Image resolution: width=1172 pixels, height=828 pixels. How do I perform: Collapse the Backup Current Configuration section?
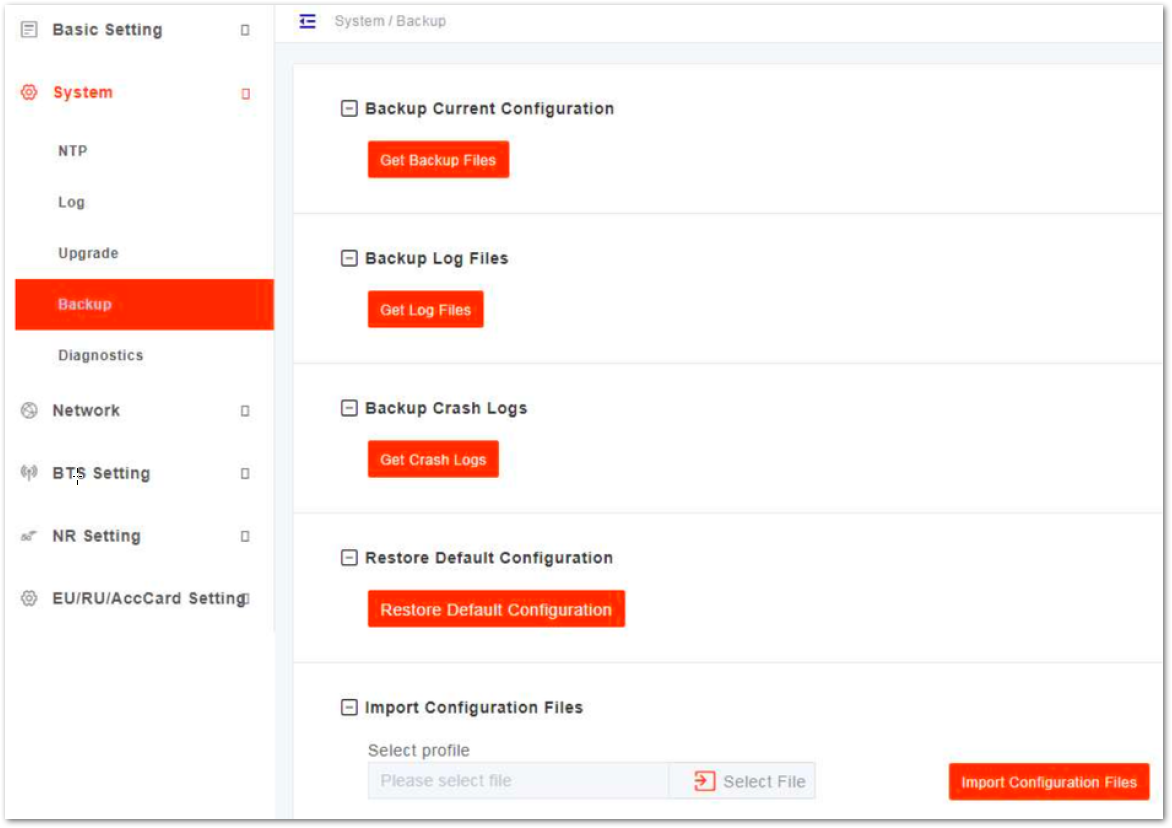[x=349, y=108]
